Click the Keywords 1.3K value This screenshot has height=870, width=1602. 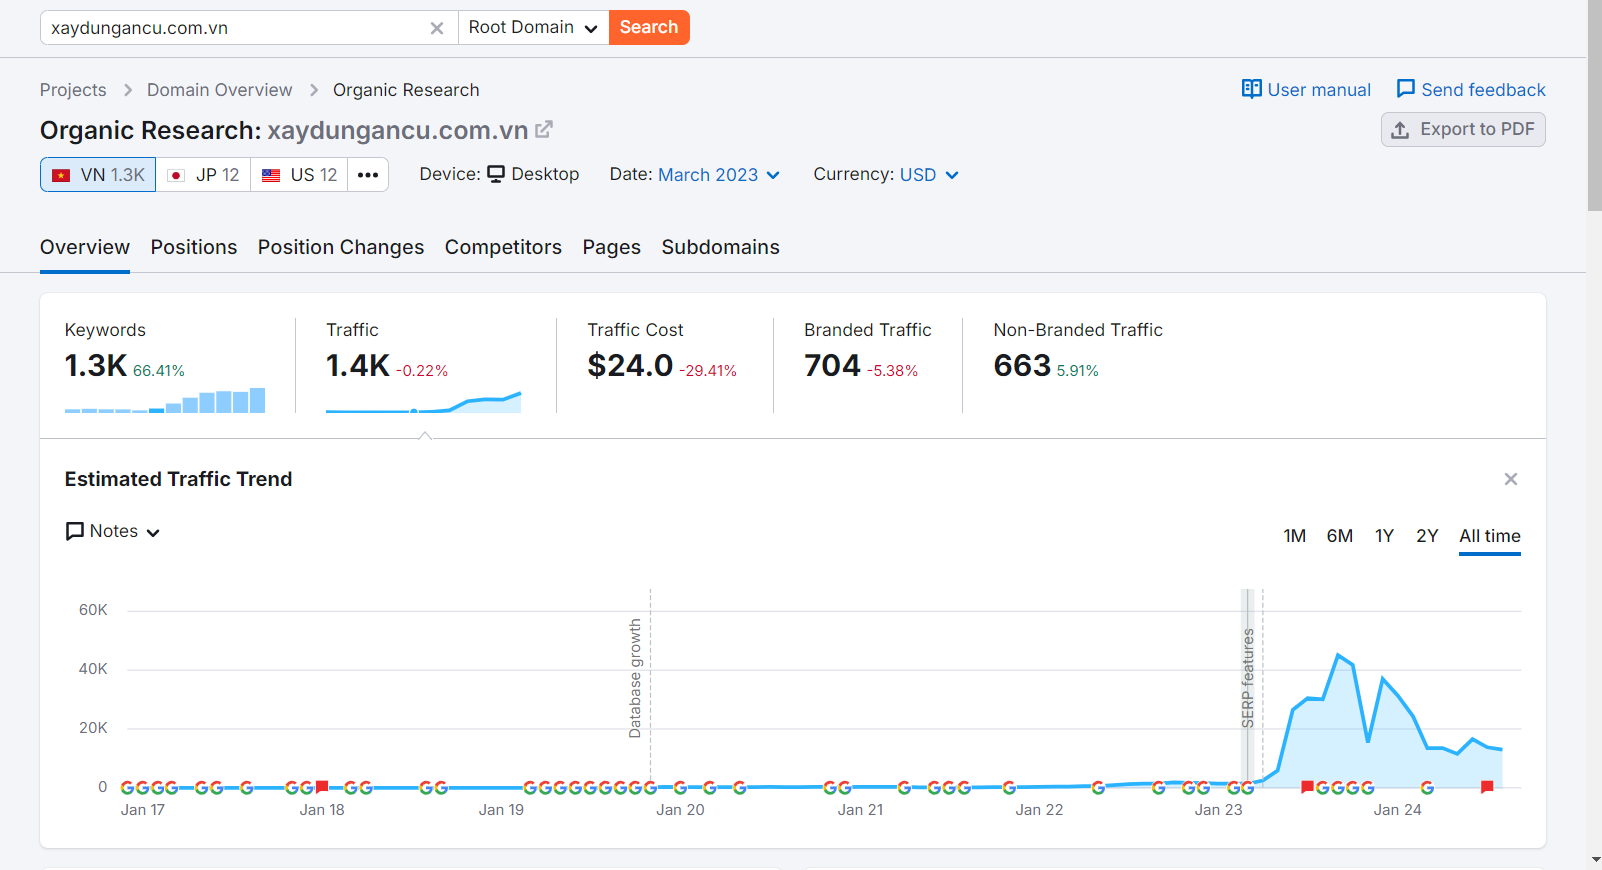point(96,366)
